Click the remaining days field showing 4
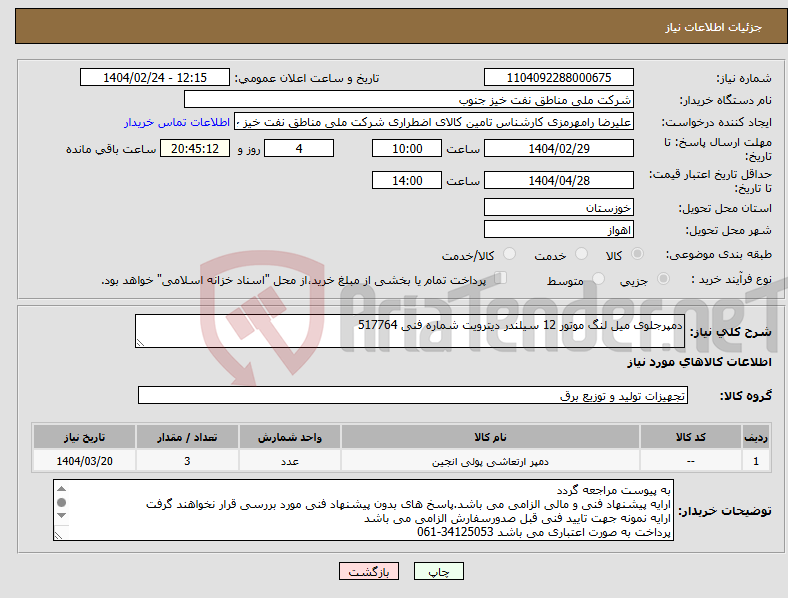Screen dimensions: 788x598 tap(299, 148)
